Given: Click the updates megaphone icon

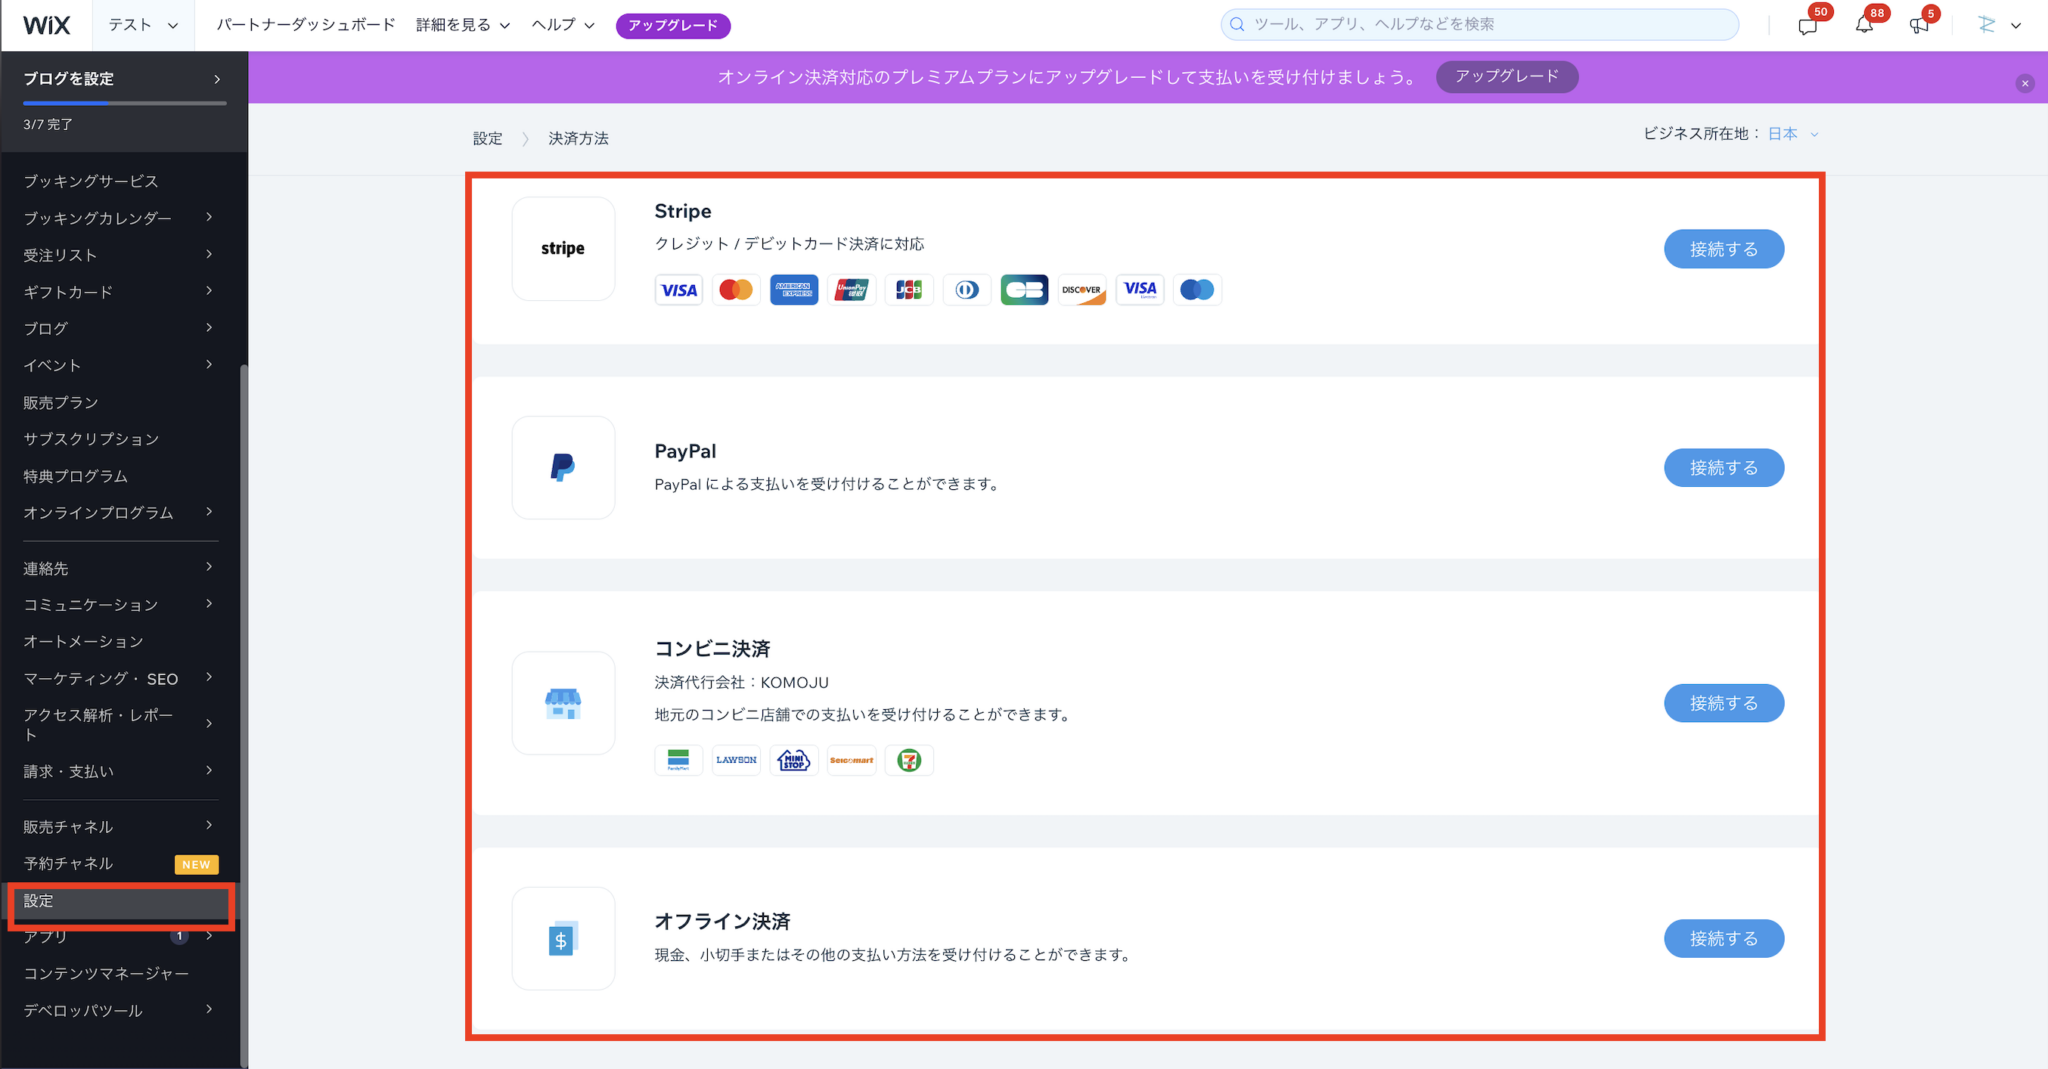Looking at the screenshot, I should click(1918, 27).
